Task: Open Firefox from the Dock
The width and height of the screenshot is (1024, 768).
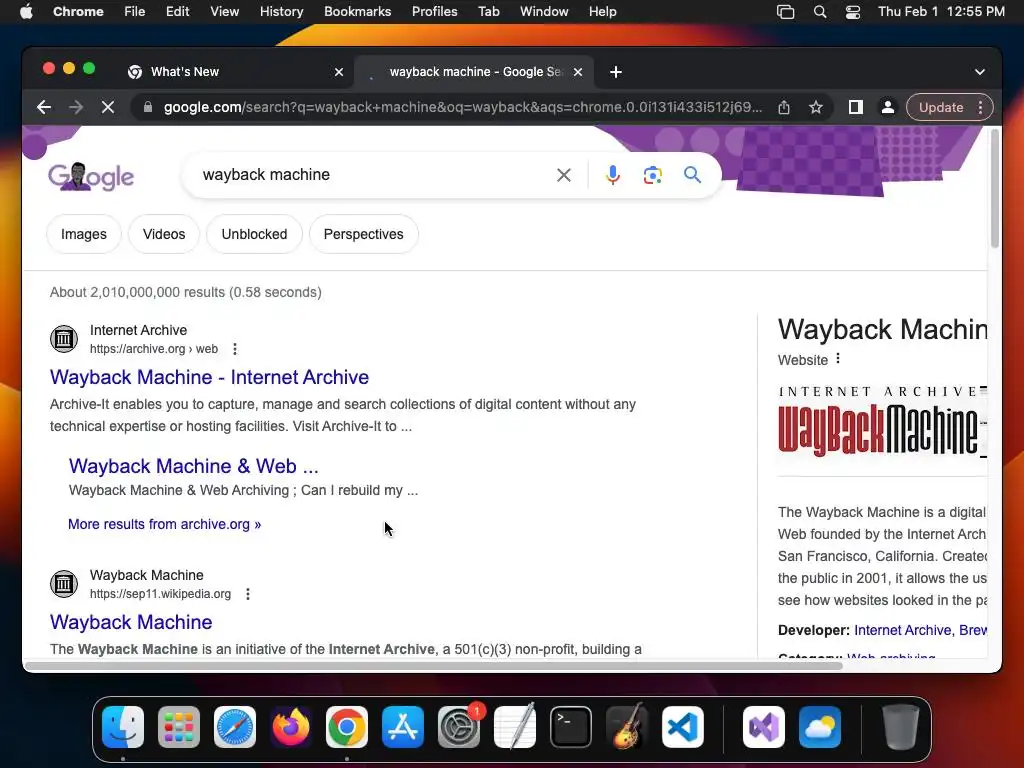Action: click(x=291, y=727)
